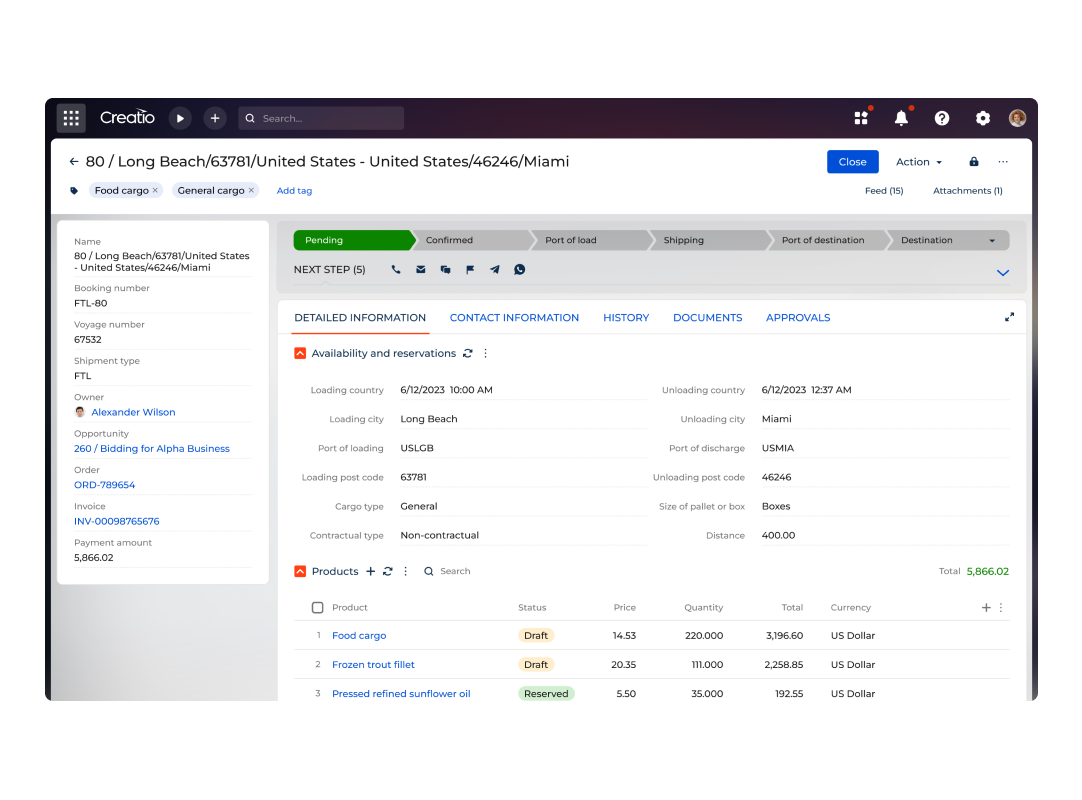
Task: Tick the select-all checkbox in Products header
Action: 318,607
